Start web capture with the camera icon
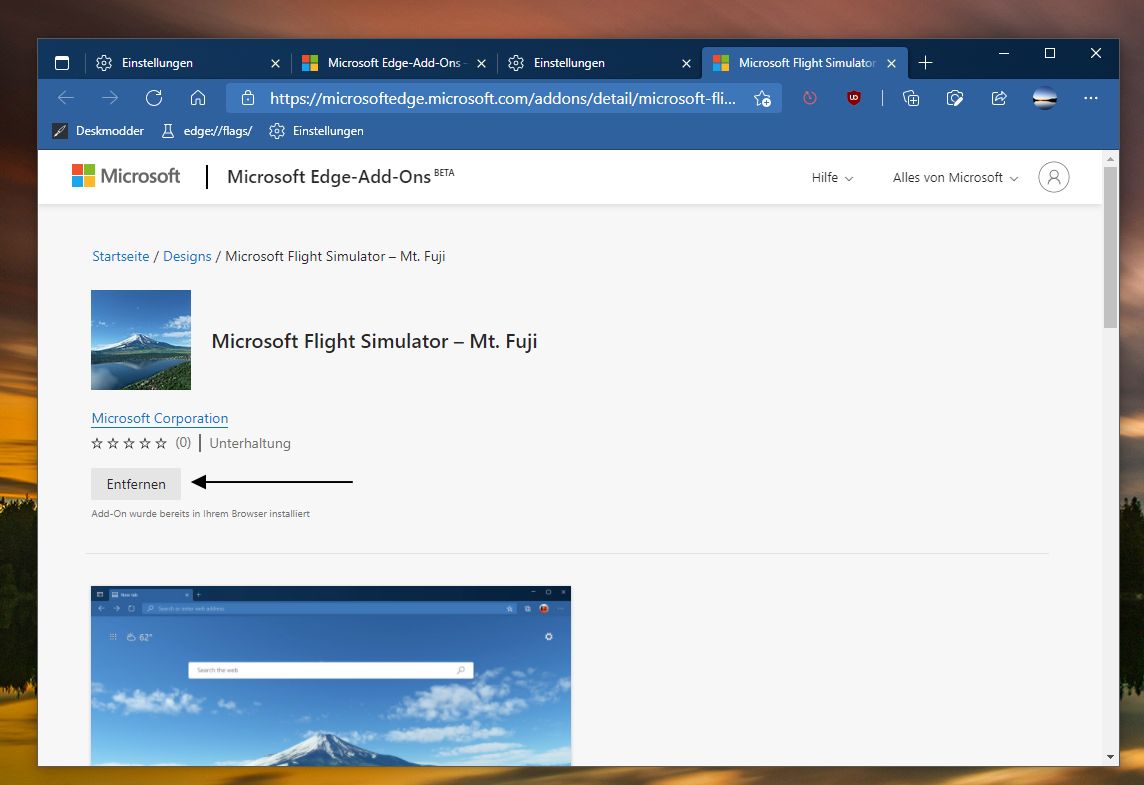The height and width of the screenshot is (785, 1144). coord(955,98)
